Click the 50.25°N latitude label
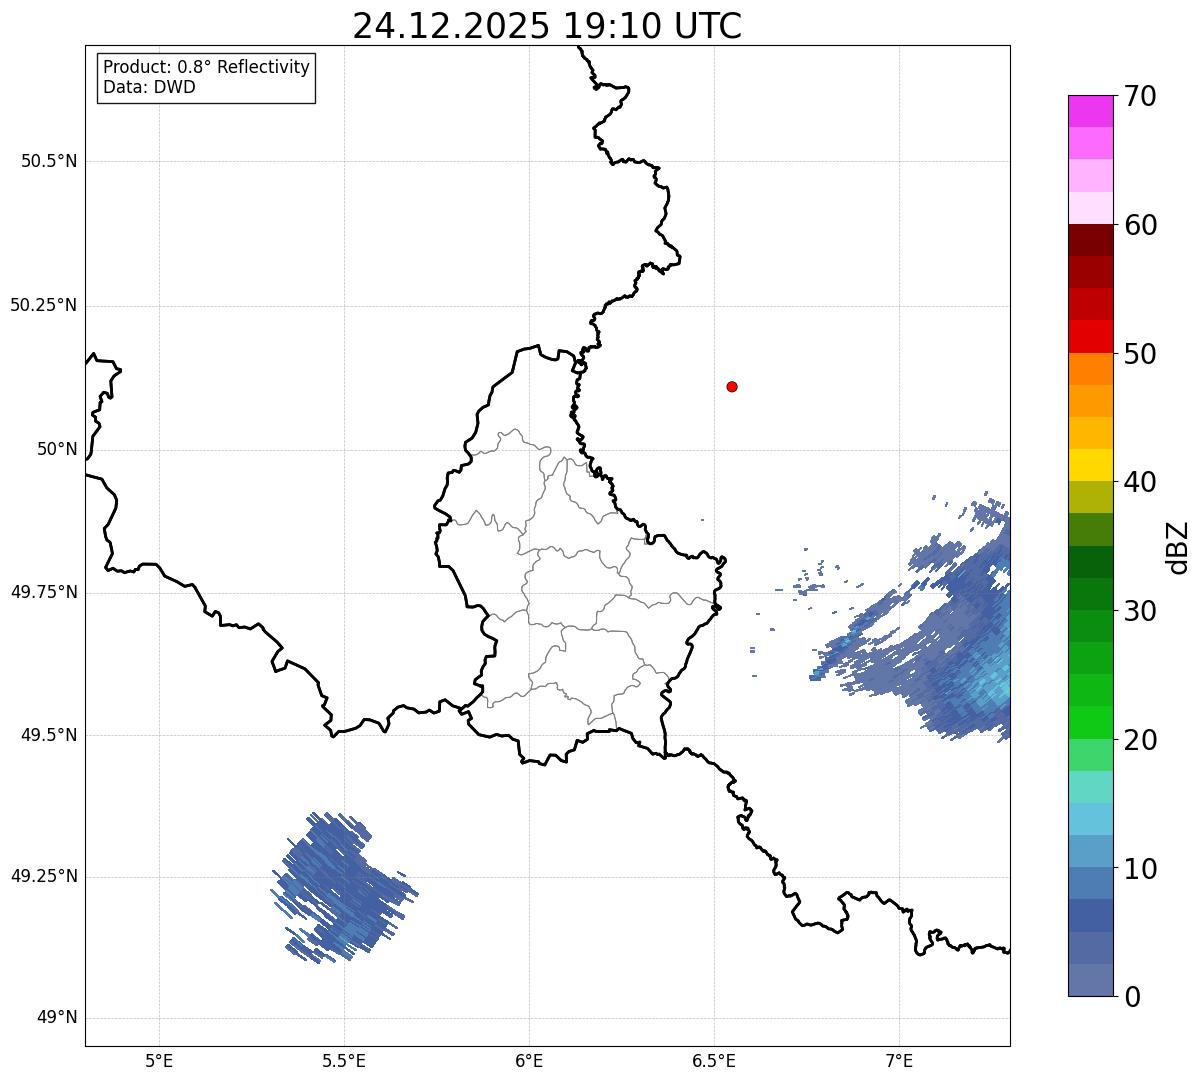1202x1081 pixels. 43,305
